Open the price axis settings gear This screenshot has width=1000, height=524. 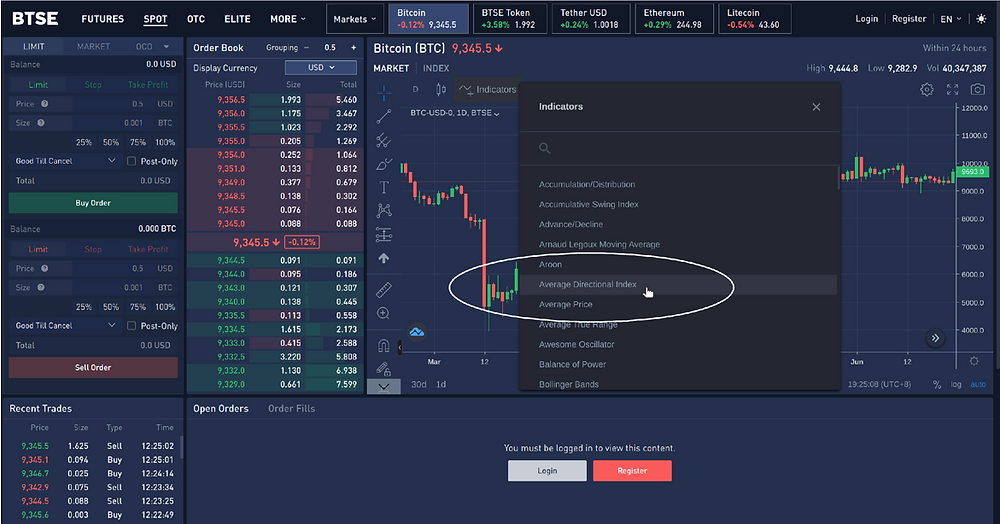click(x=974, y=361)
